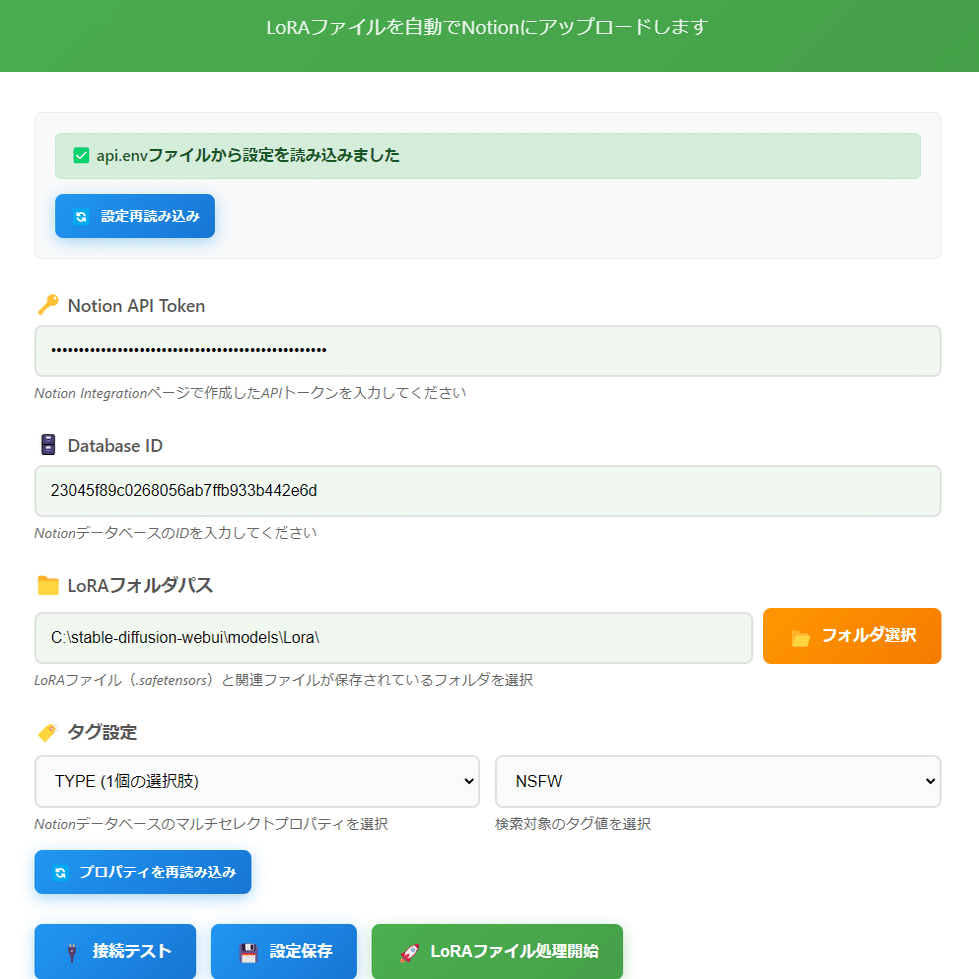The image size is (979, 979).
Task: Click the タグ設定 section label
Action: click(x=102, y=732)
